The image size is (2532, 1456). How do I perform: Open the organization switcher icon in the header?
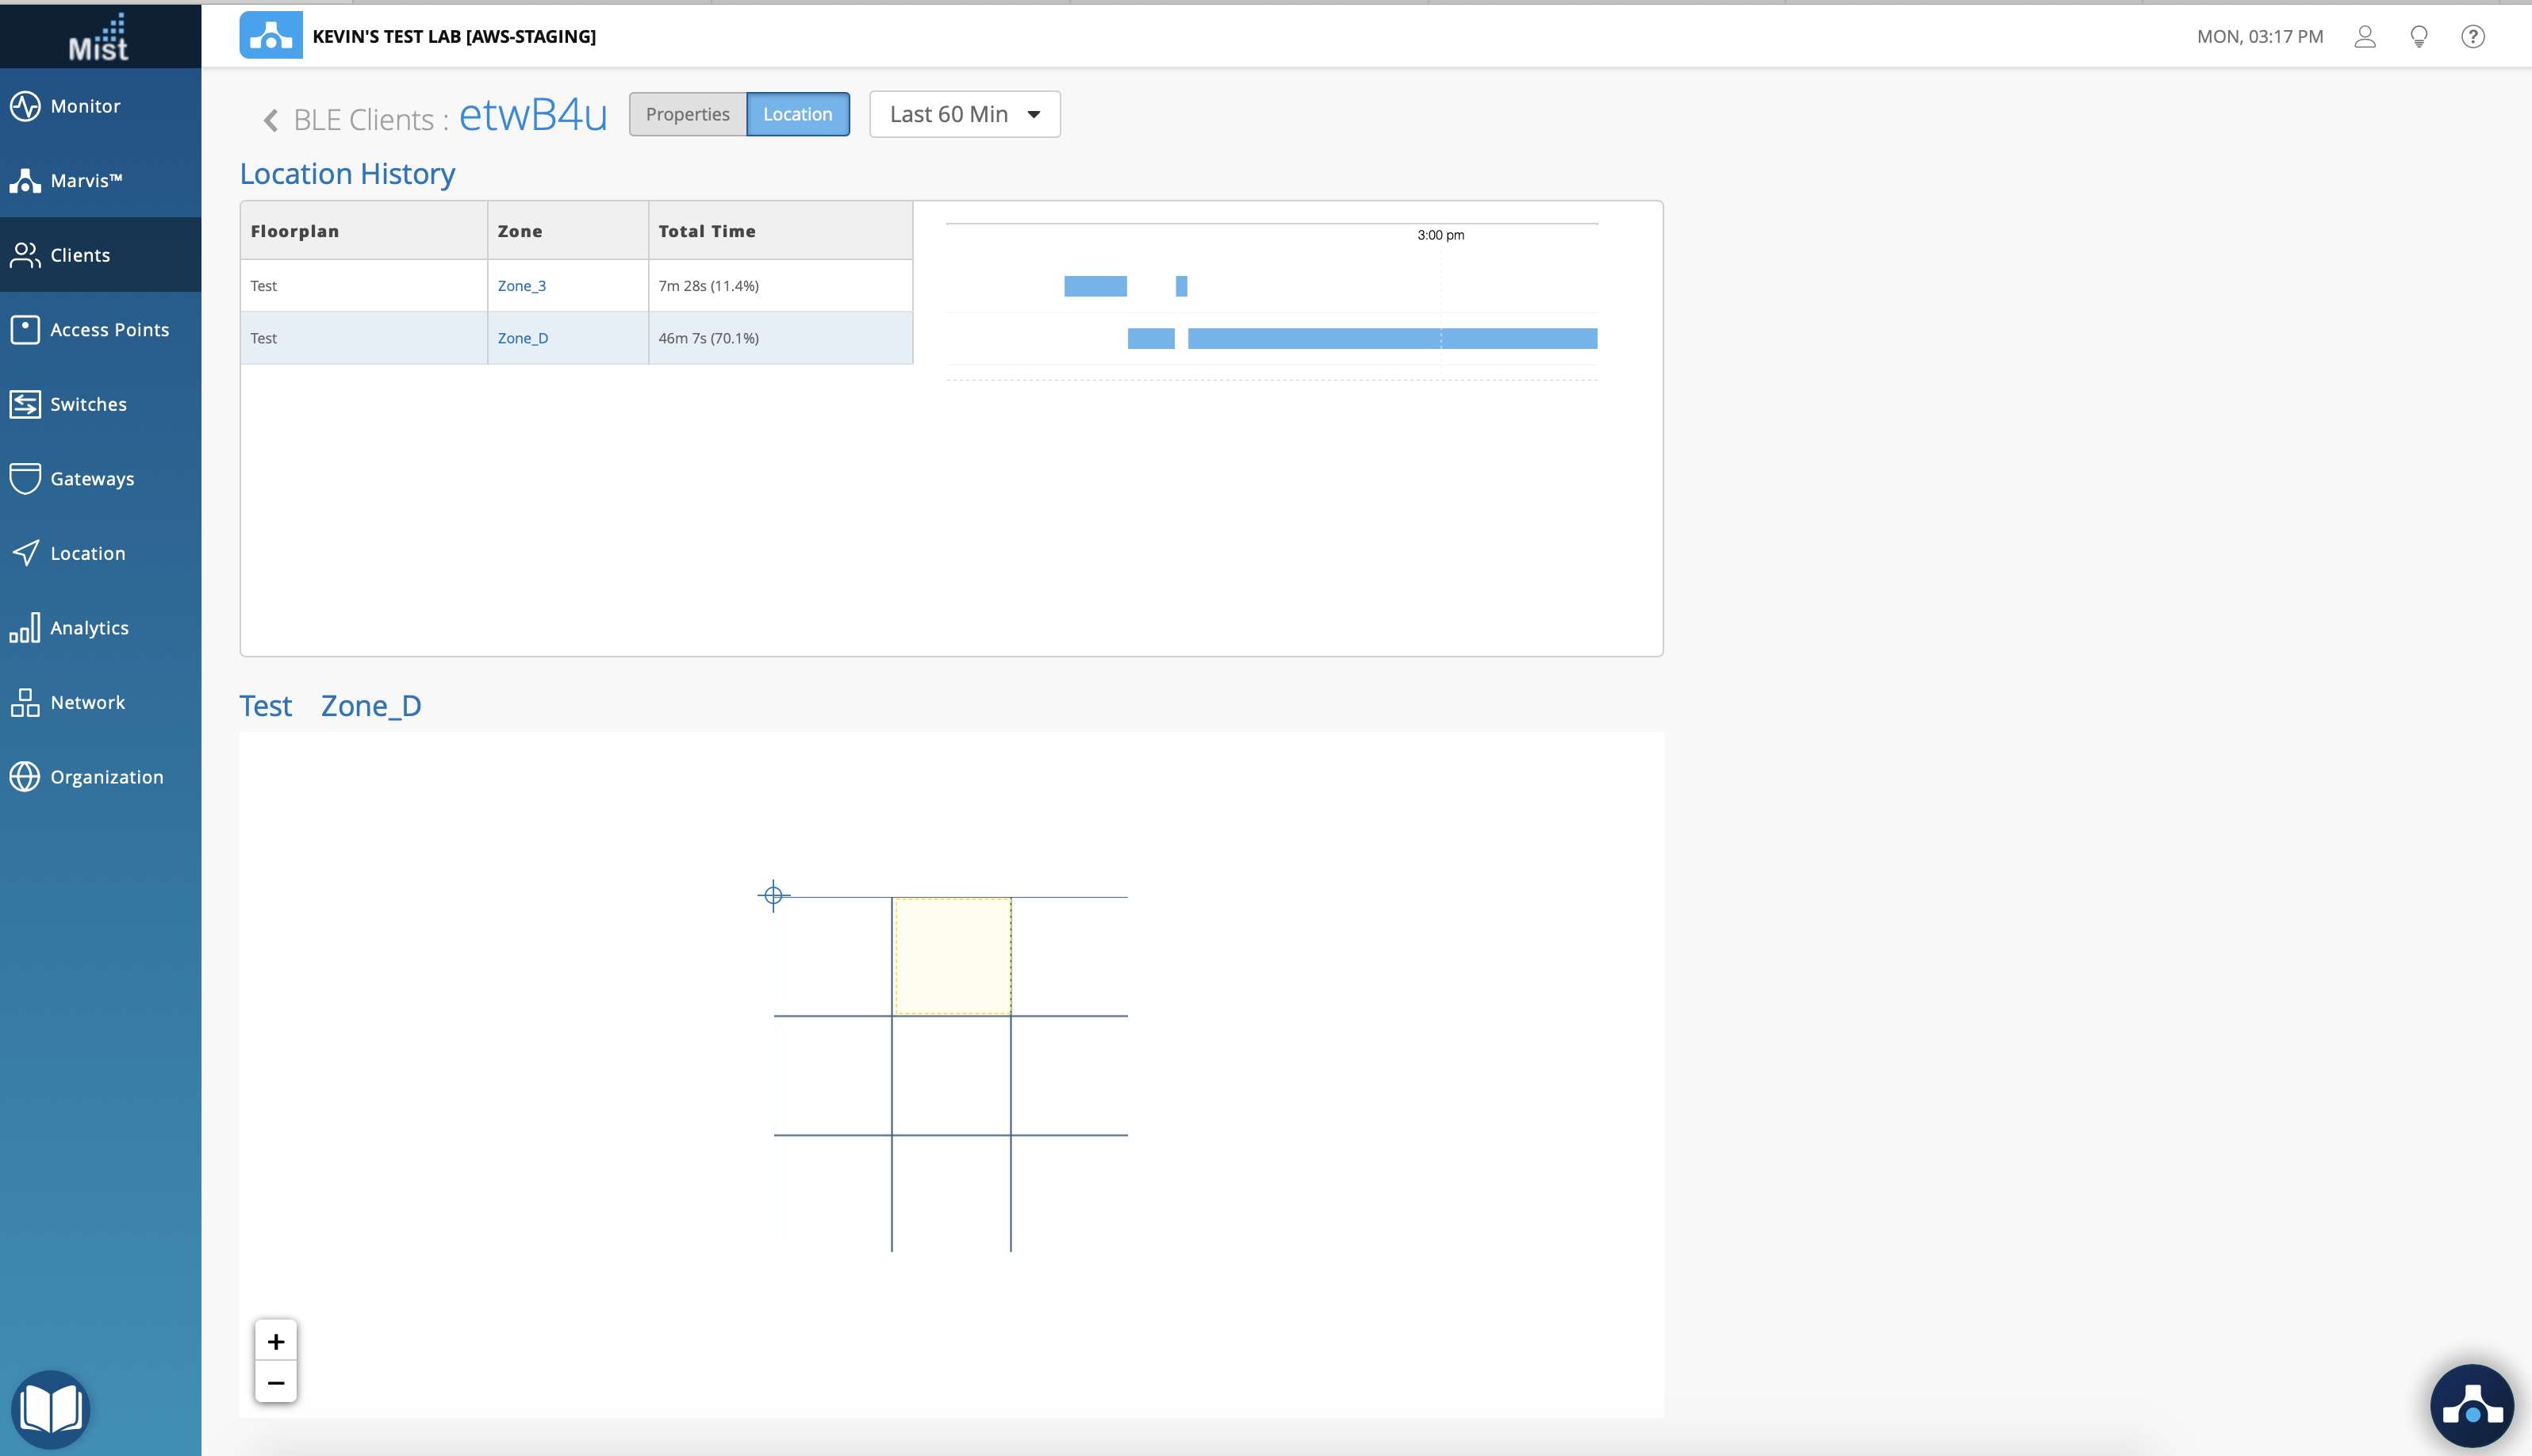[x=271, y=36]
